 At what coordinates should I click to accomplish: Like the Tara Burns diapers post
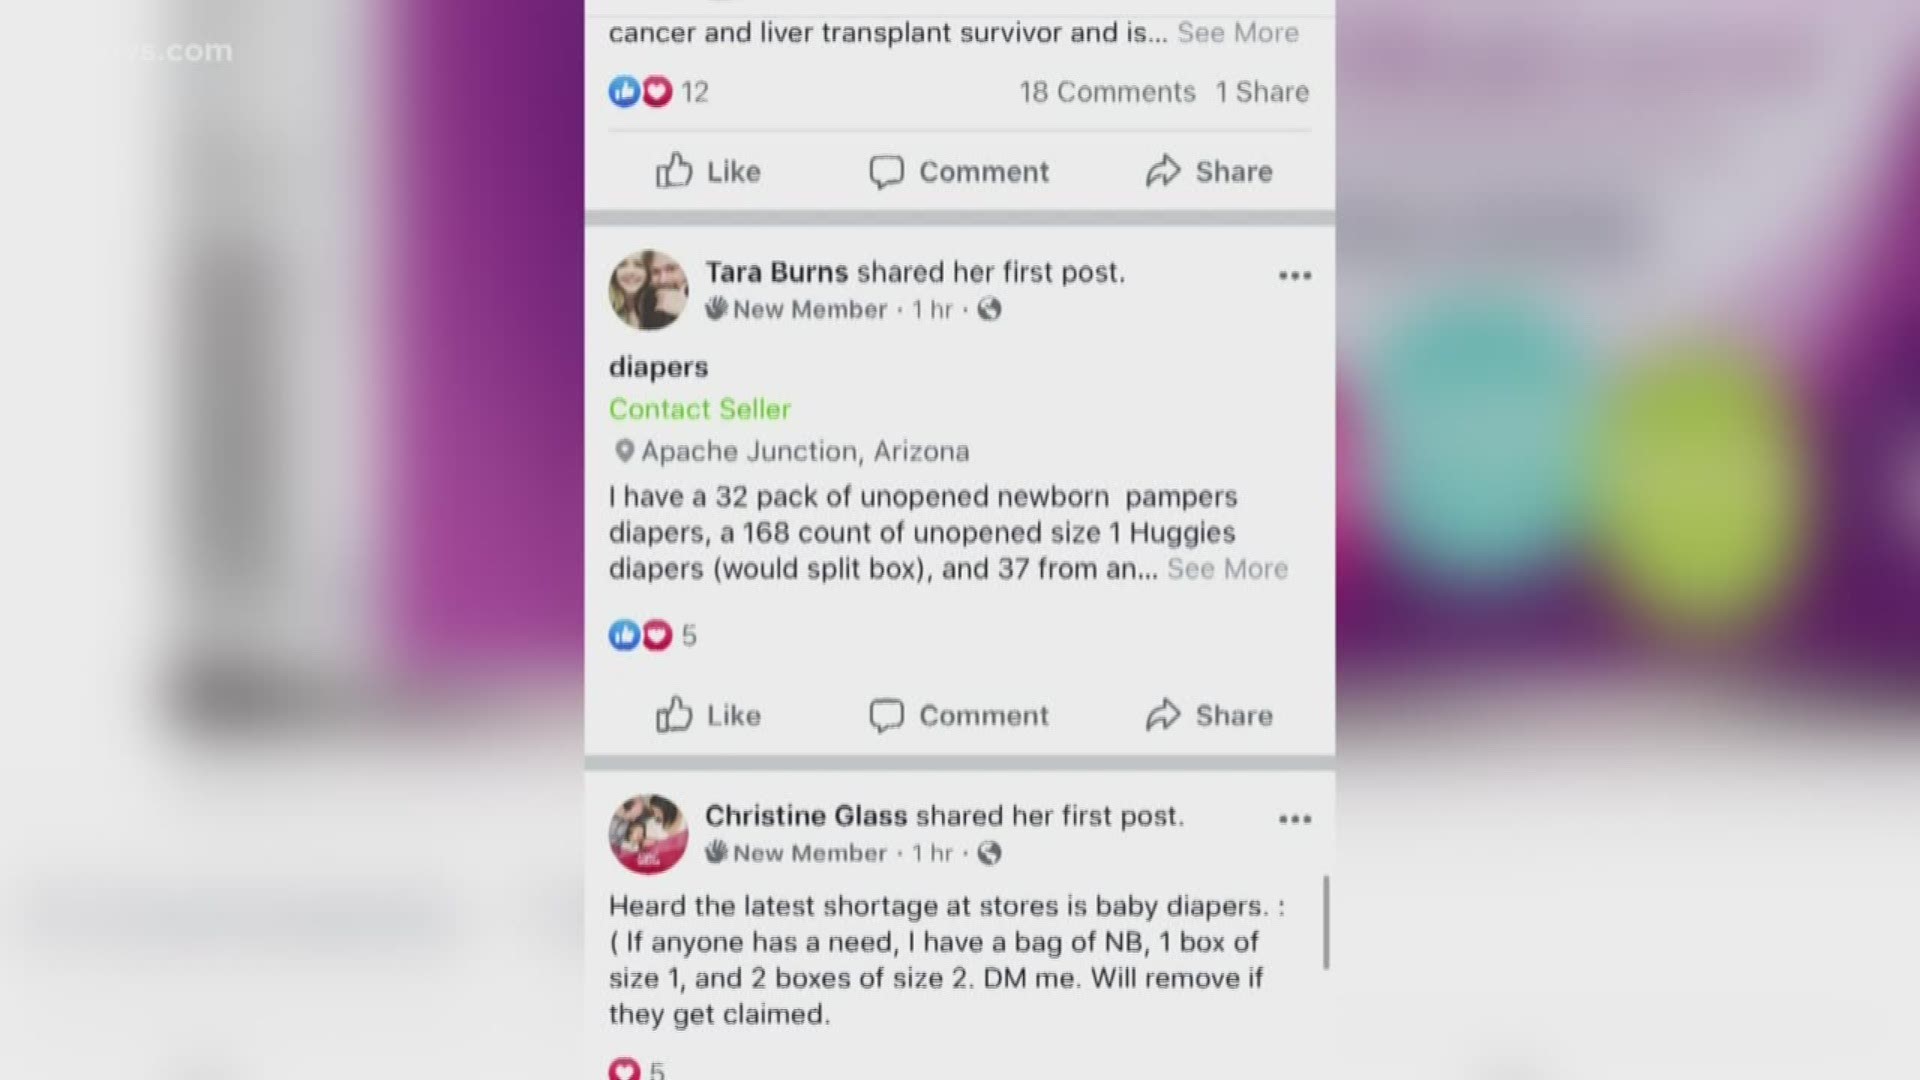[708, 715]
